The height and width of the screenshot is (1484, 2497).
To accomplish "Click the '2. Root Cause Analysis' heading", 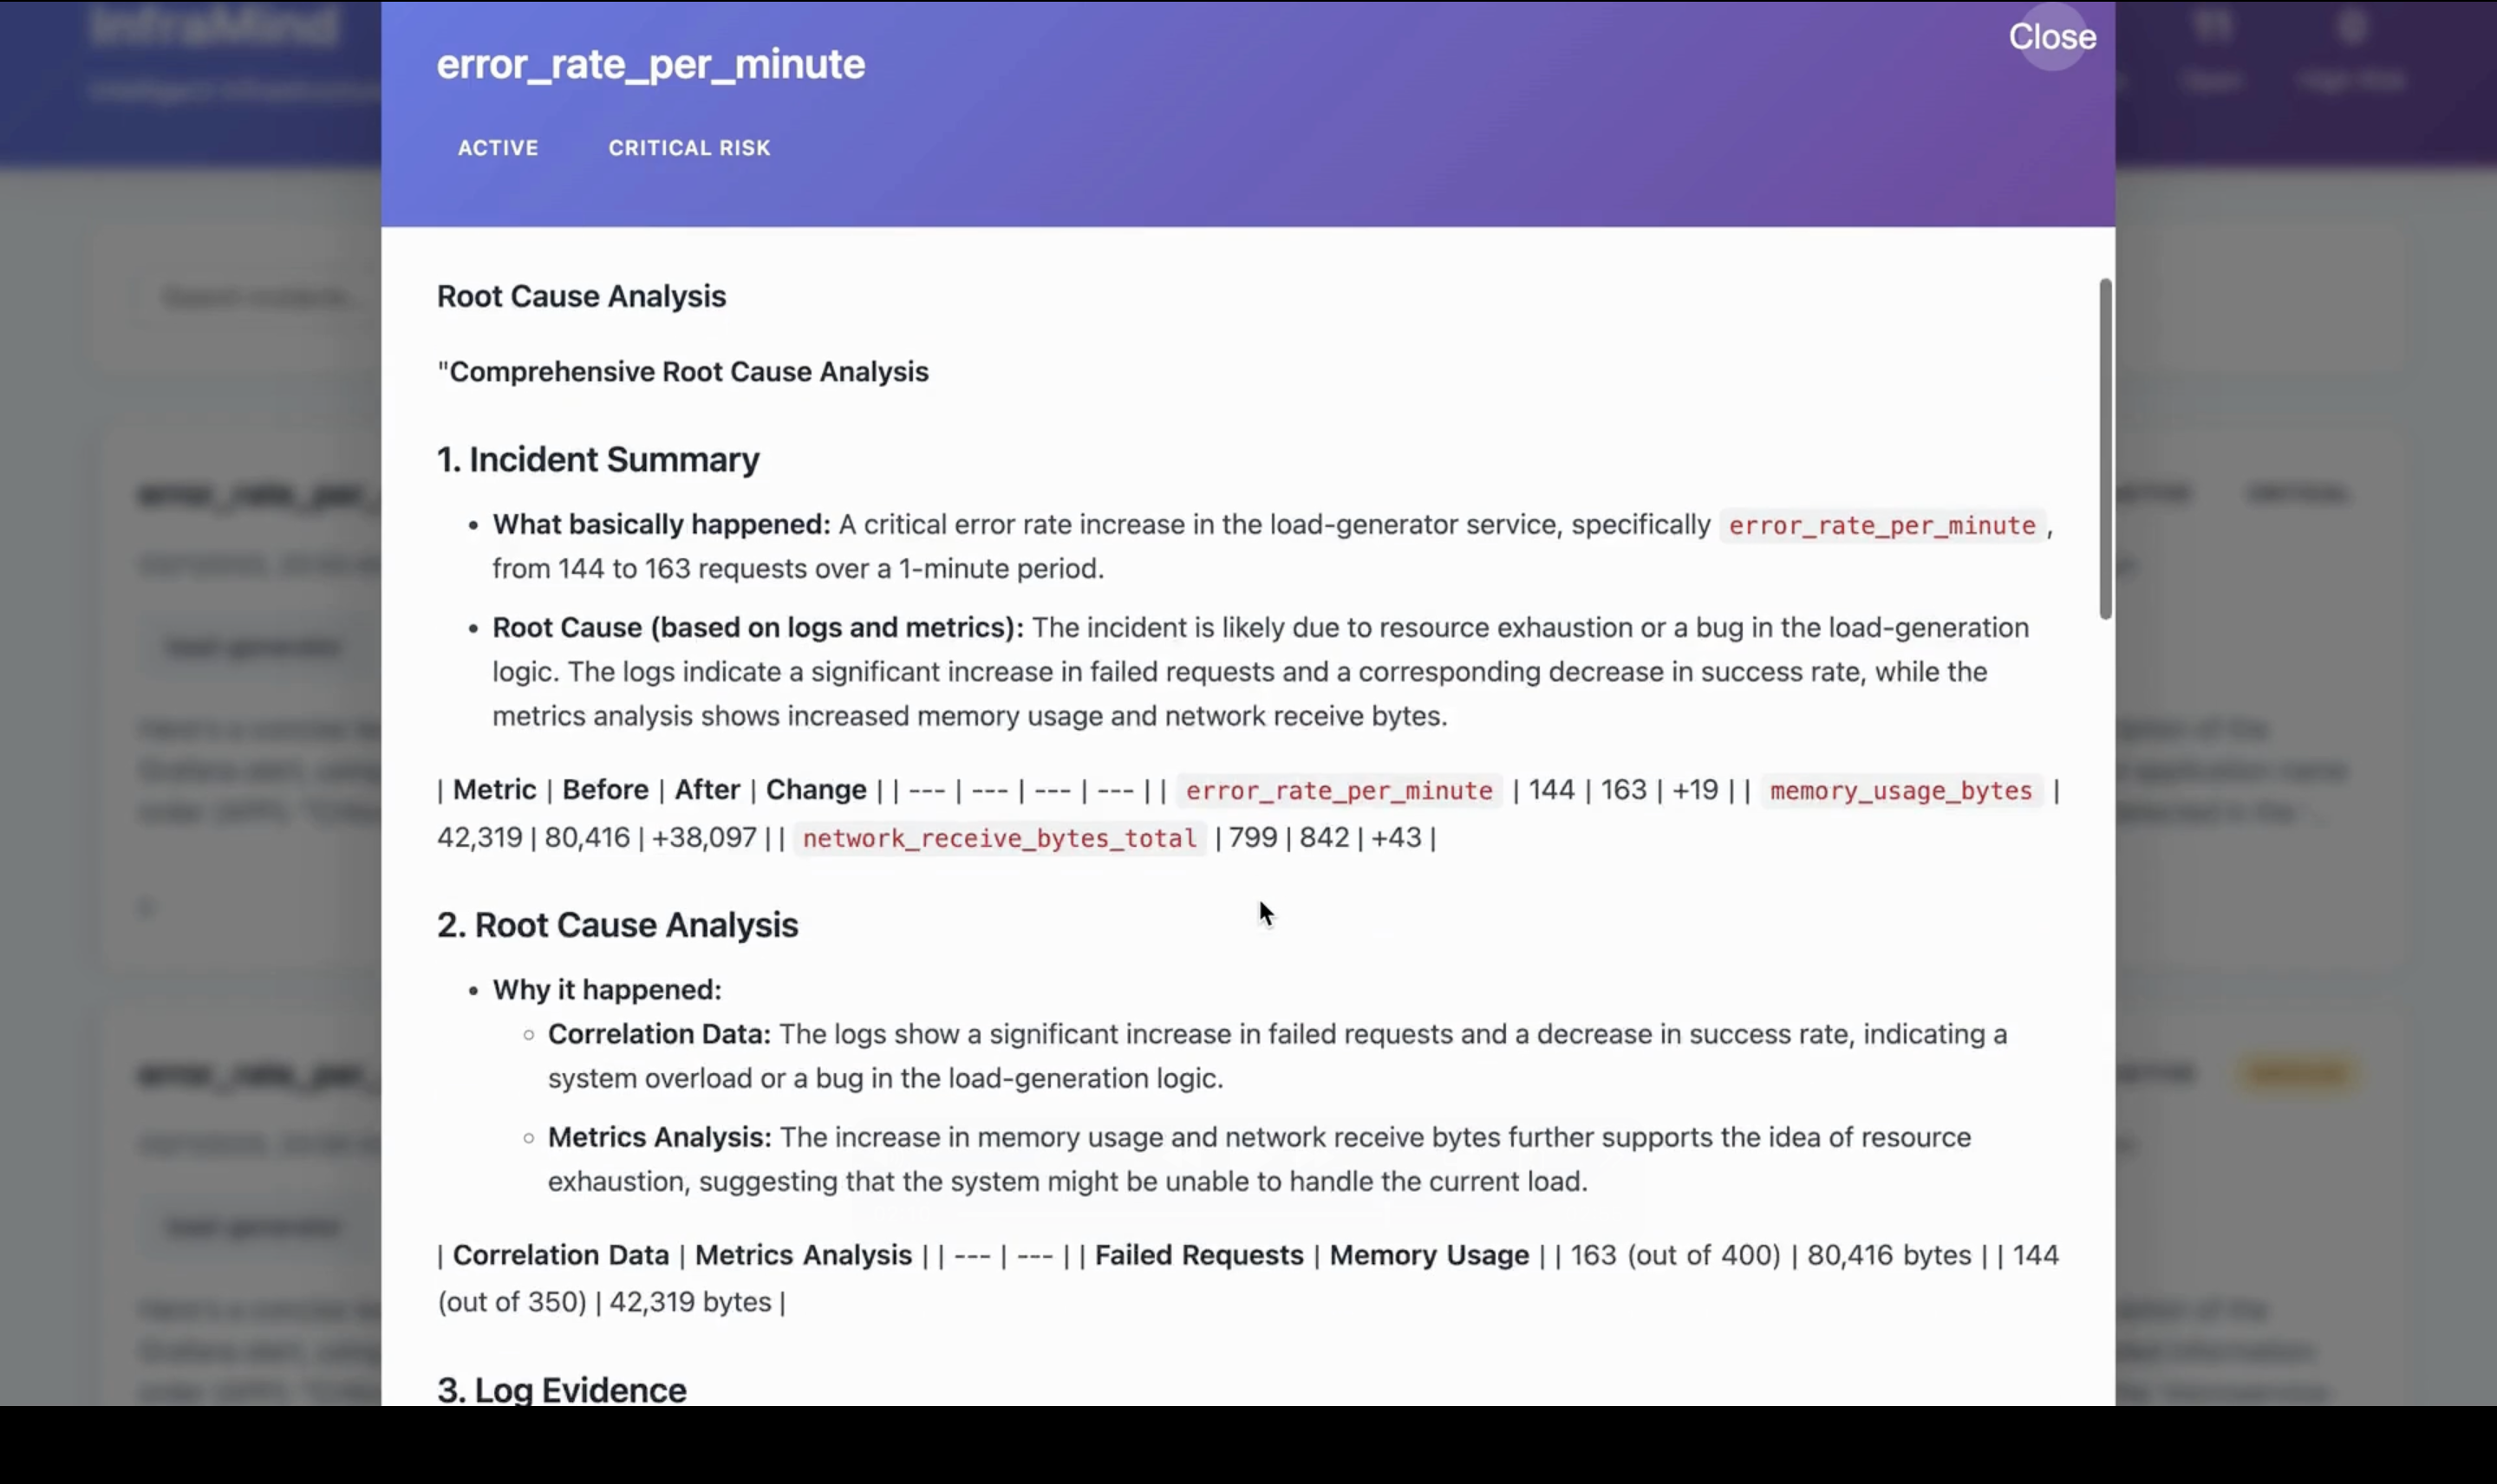I will (617, 925).
